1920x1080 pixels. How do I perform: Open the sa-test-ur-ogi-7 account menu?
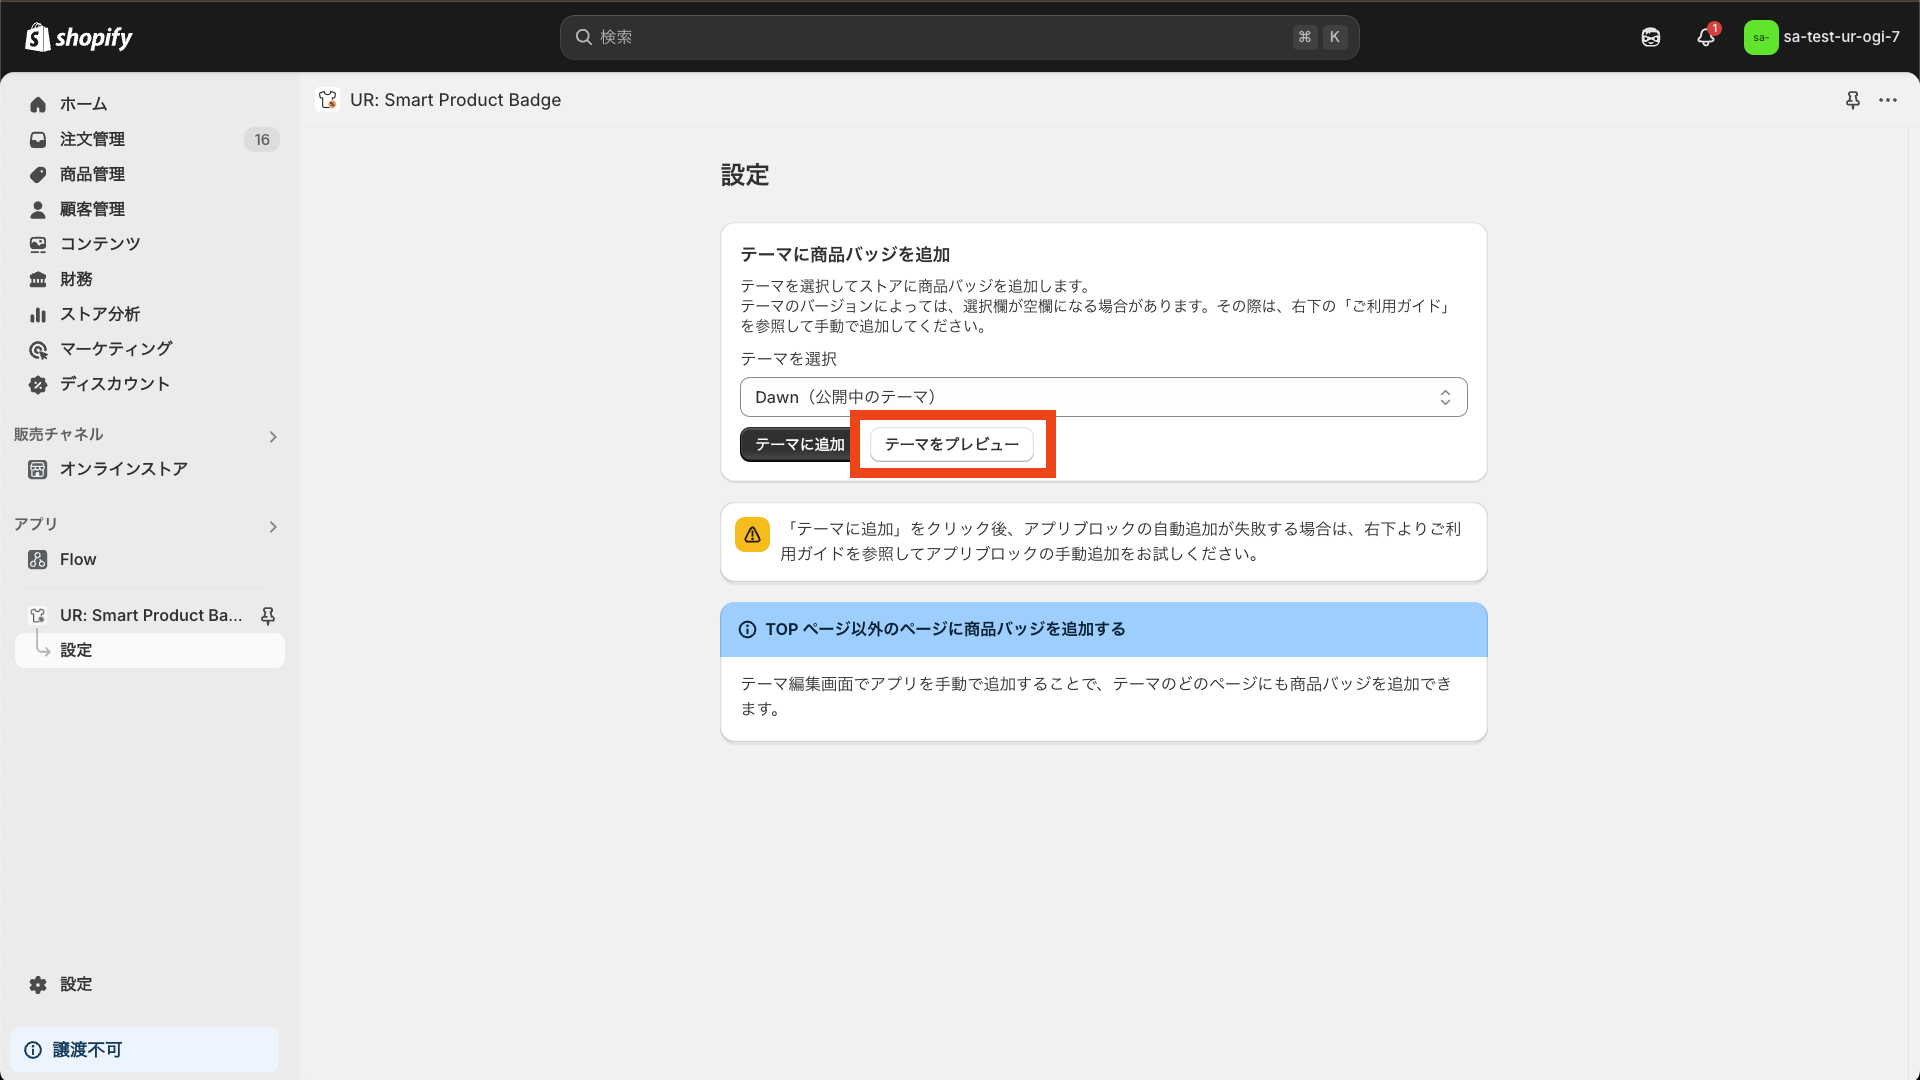click(x=1822, y=37)
